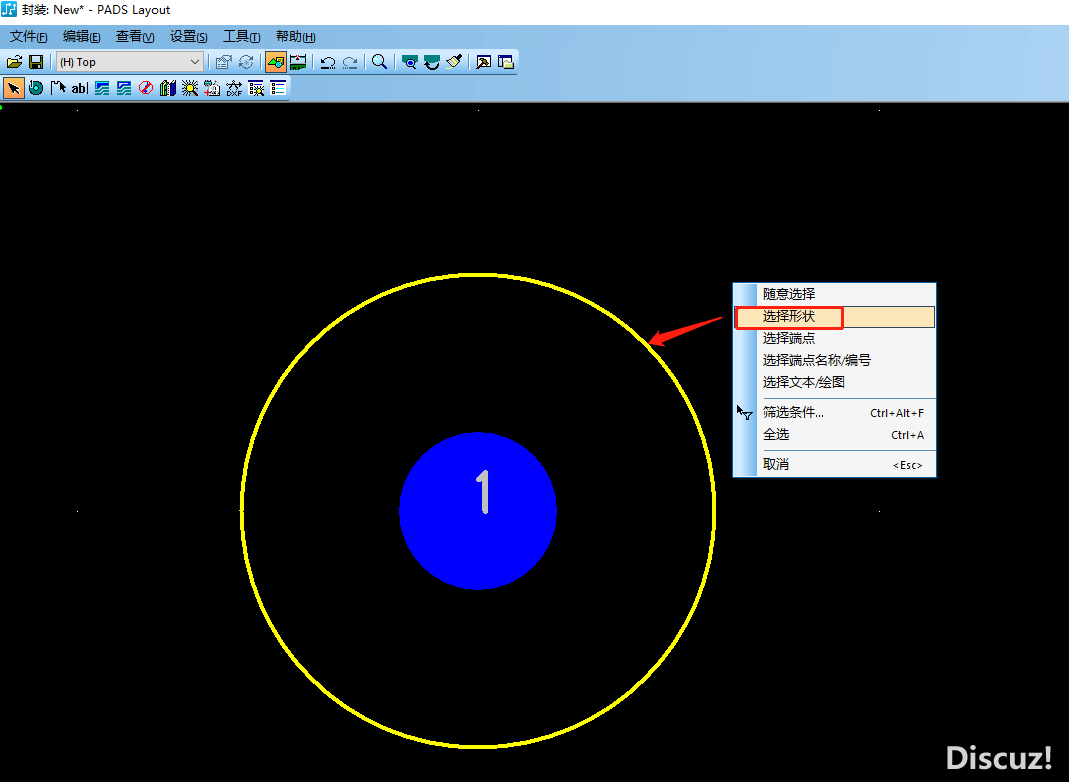Click the Properties toolbar icon
This screenshot has height=782, width=1069.
(x=224, y=62)
